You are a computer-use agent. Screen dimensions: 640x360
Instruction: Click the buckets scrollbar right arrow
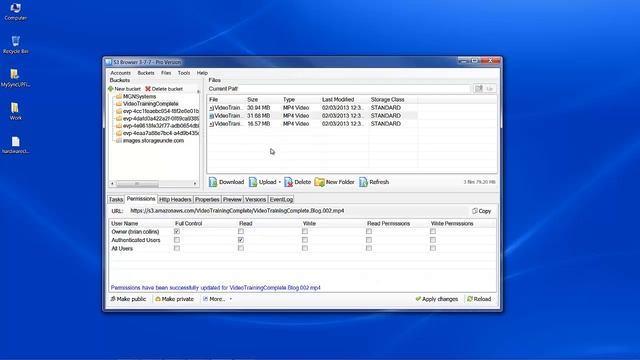(195, 184)
